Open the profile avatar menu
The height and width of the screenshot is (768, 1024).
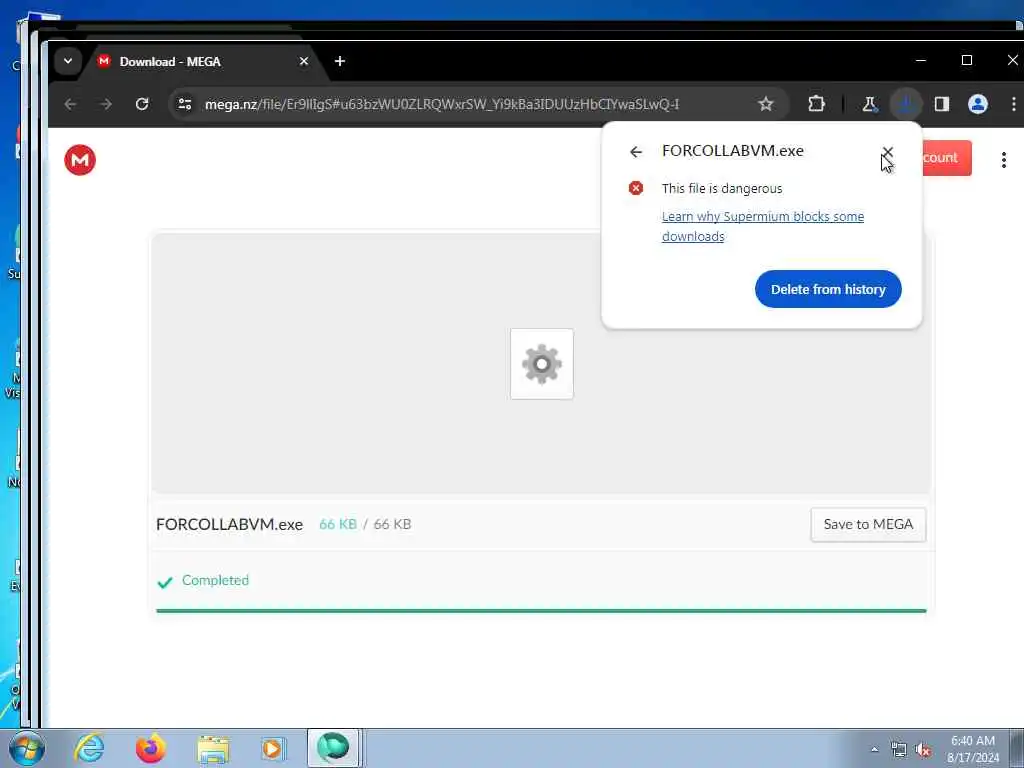(978, 104)
